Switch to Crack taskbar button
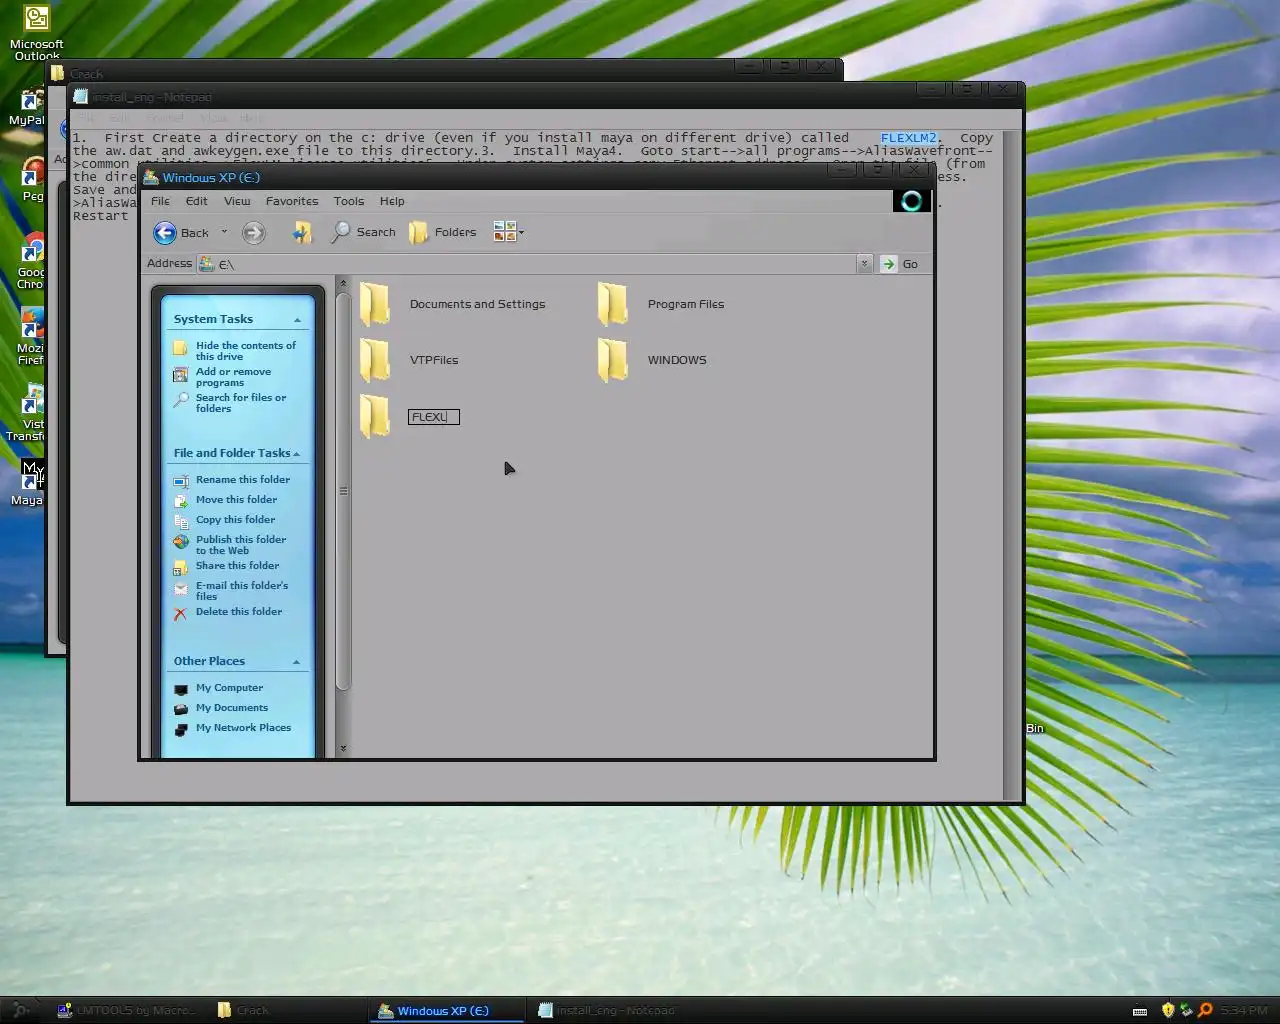Image resolution: width=1280 pixels, height=1024 pixels. [x=287, y=1011]
